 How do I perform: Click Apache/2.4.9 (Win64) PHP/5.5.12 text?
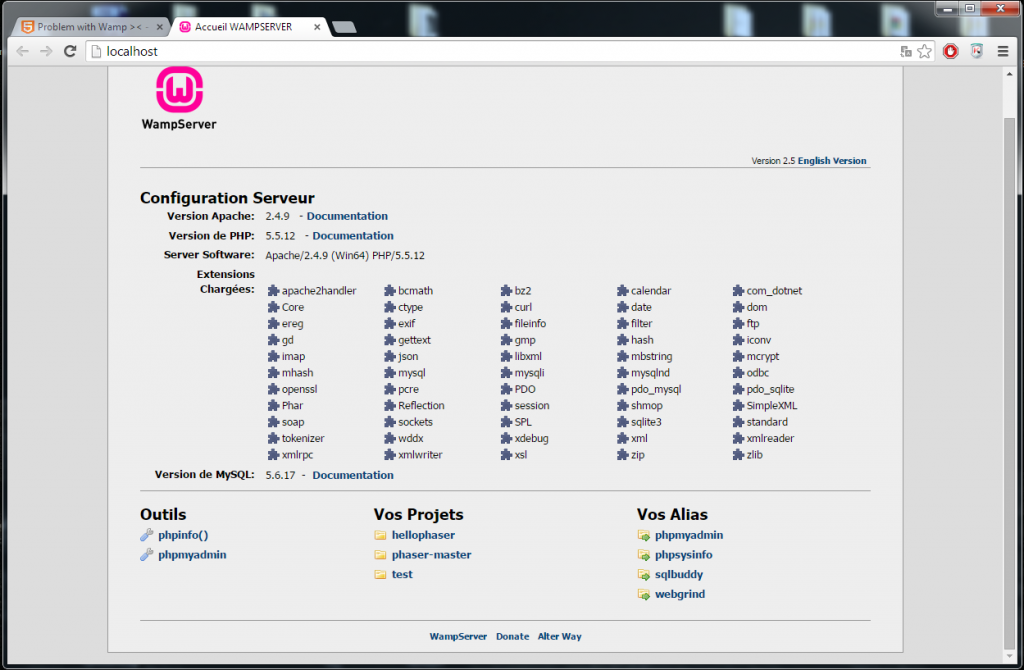345,255
